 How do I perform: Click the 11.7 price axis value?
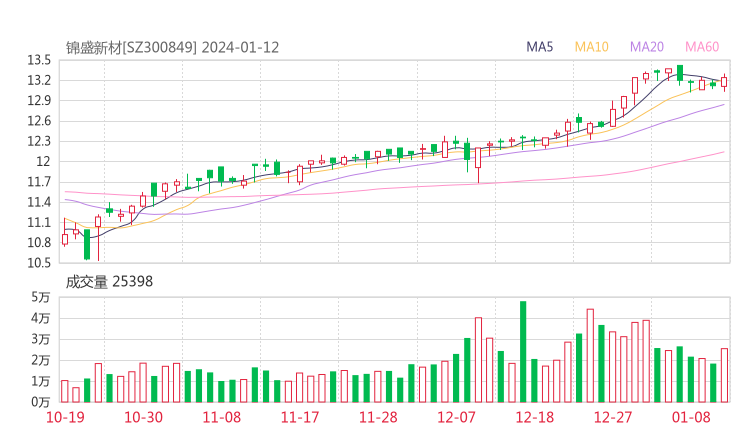pos(39,182)
